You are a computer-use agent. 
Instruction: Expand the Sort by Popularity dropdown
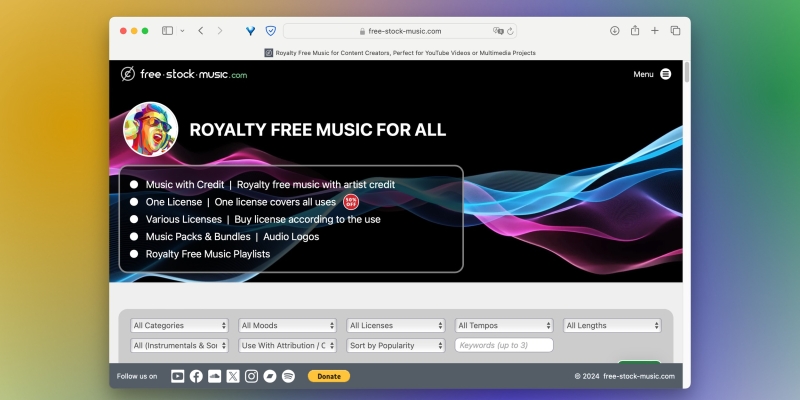click(396, 345)
